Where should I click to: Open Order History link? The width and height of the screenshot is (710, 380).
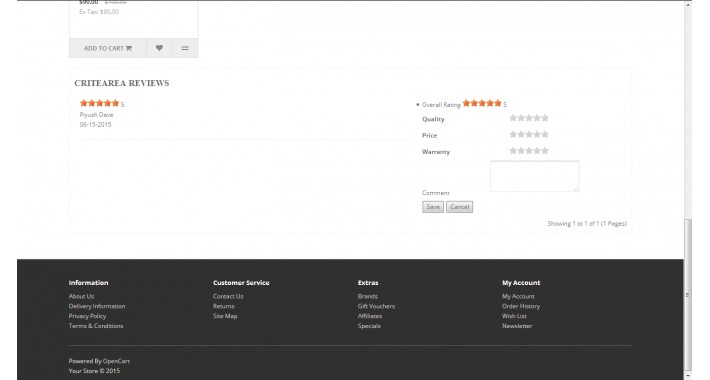click(x=521, y=306)
